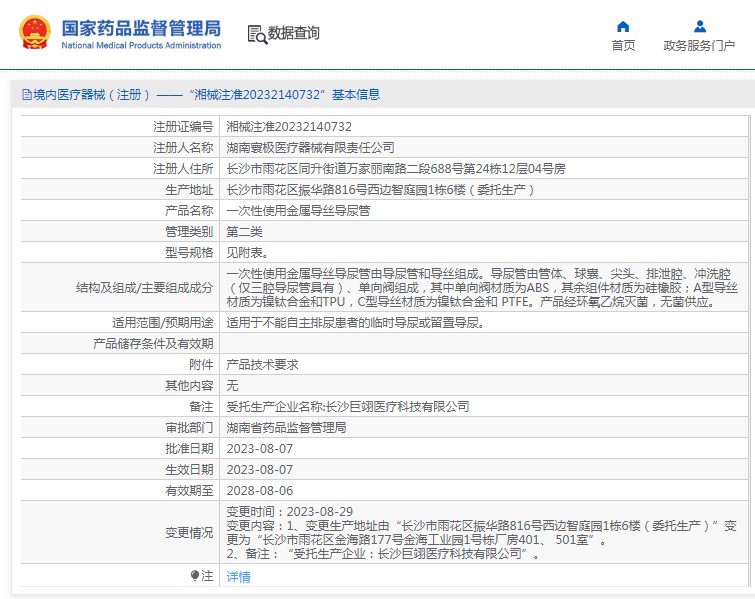Open the 详情 link in the 注 row

238,577
